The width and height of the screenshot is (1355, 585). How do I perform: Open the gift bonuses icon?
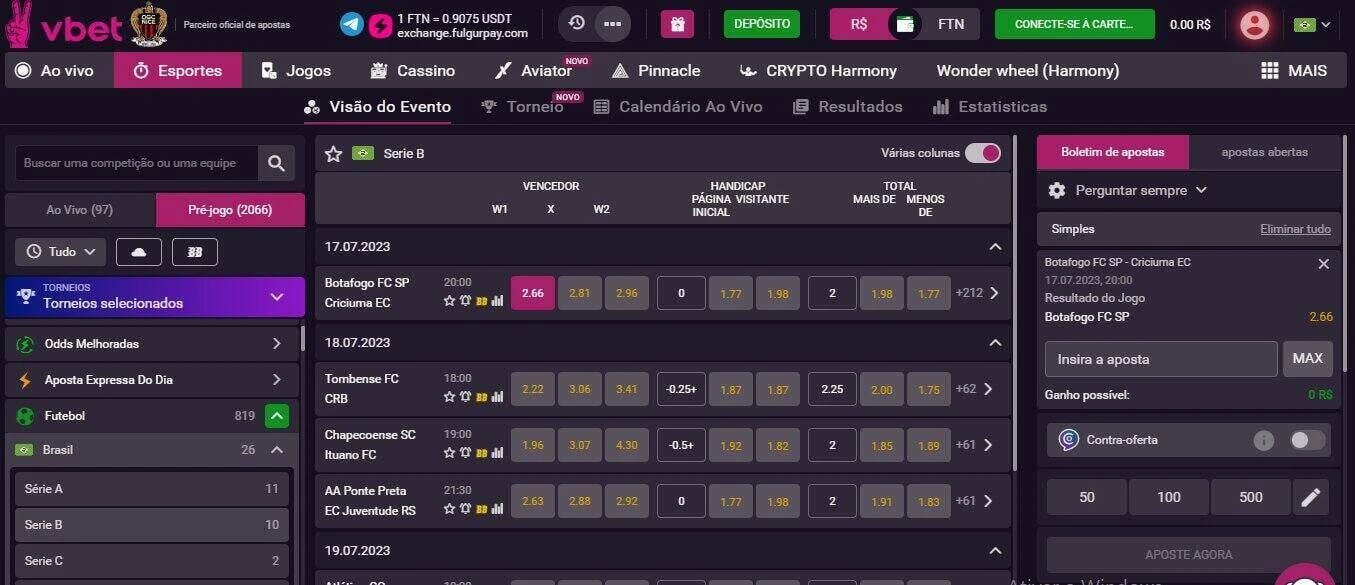coord(677,24)
